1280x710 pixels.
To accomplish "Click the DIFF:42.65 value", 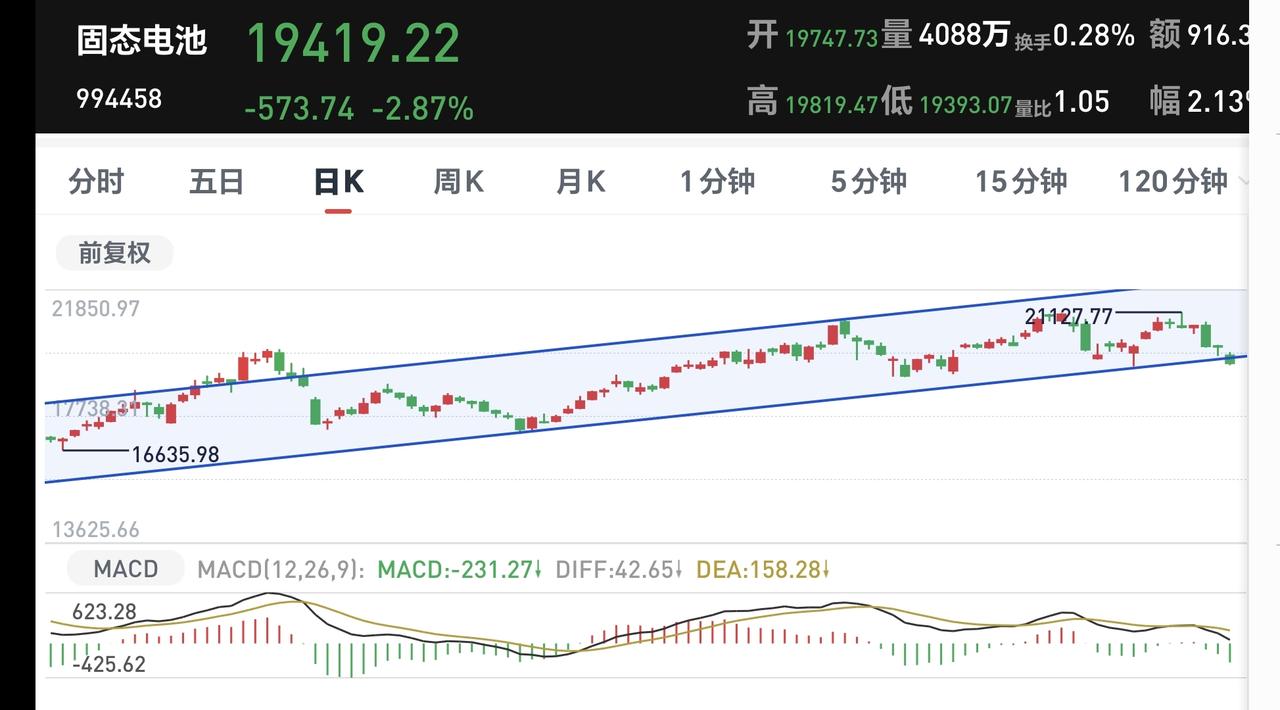I will (x=619, y=570).
